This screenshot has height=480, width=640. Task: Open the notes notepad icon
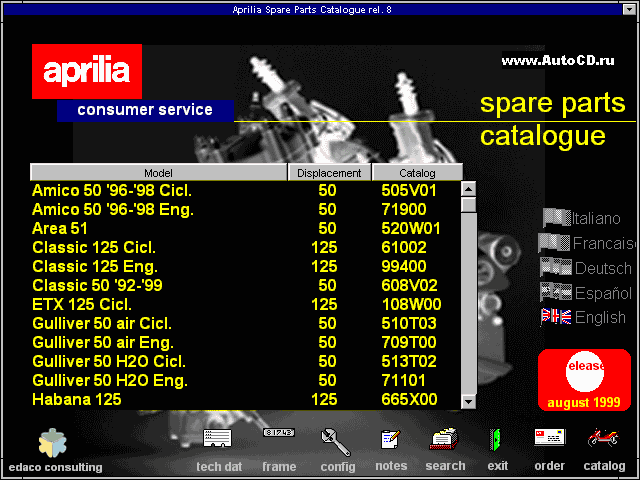390,439
